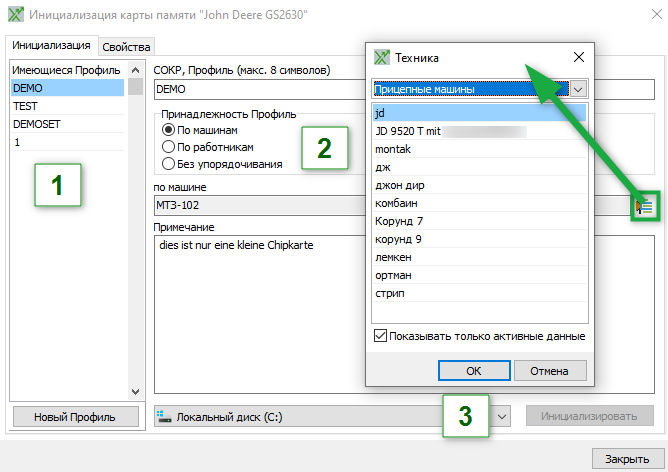Viewport: 668px width, 472px height.
Task: Toggle Показывать только активные данные checkbox
Action: pos(380,336)
